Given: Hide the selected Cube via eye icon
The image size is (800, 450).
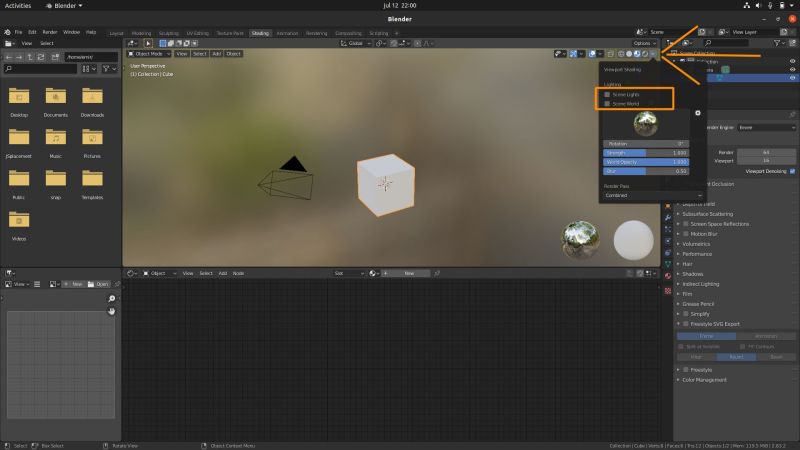Looking at the screenshot, I should coord(792,78).
